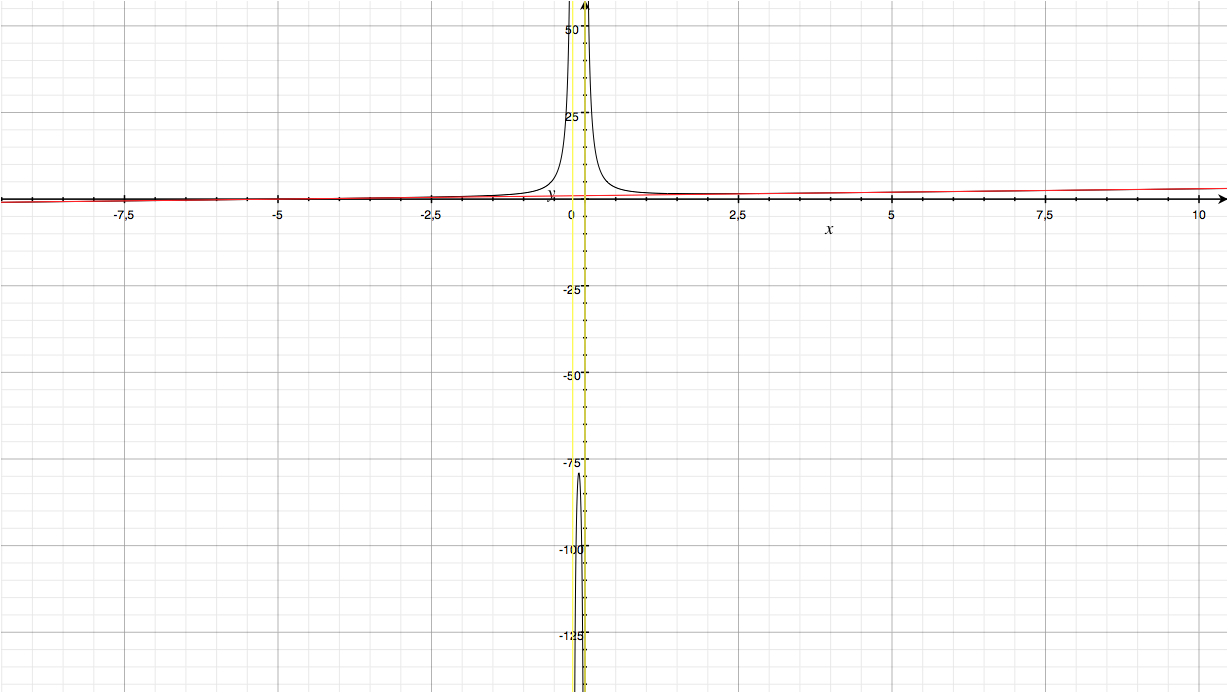Click the "-125" y-axis tick label
The height and width of the screenshot is (693, 1228).
click(567, 636)
